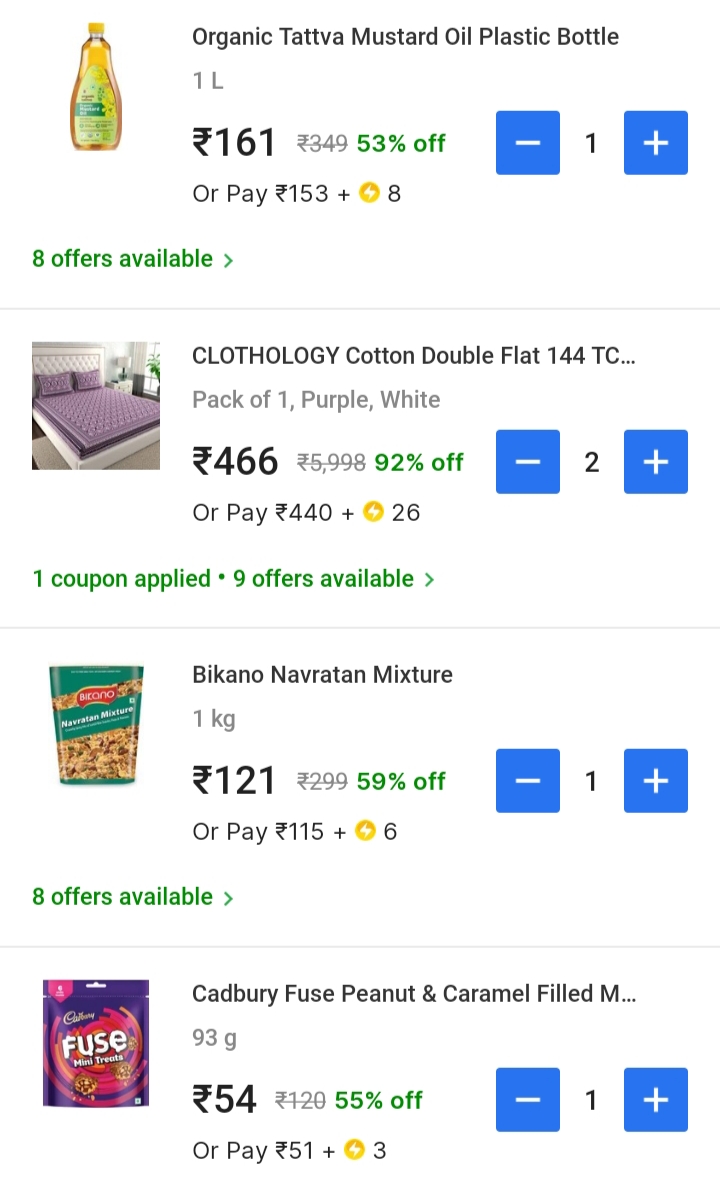Screen dimensions: 720x1187
Task: Open CLOTHOLOGY Cotton Double Flat product title
Action: [413, 356]
